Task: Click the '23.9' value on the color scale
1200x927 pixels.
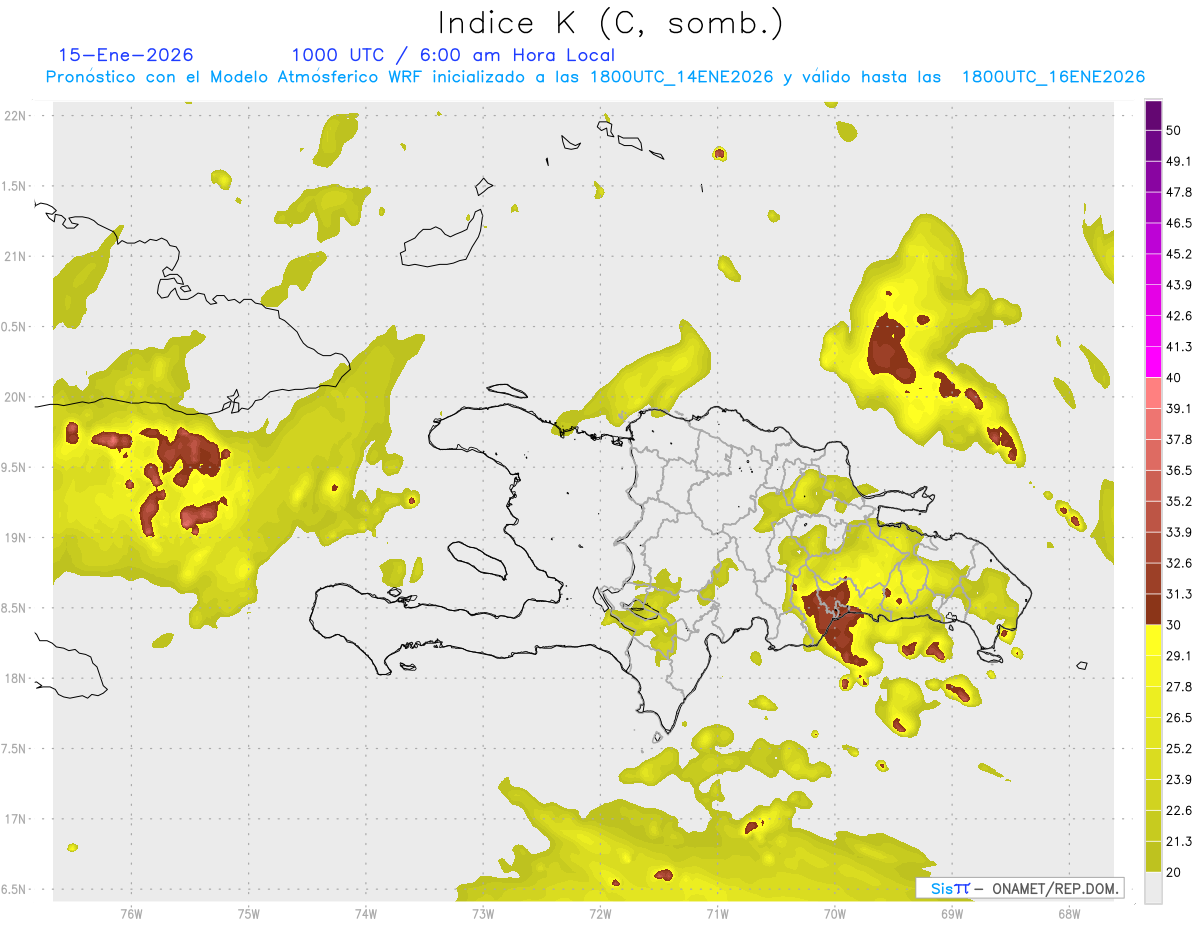Action: (1179, 780)
